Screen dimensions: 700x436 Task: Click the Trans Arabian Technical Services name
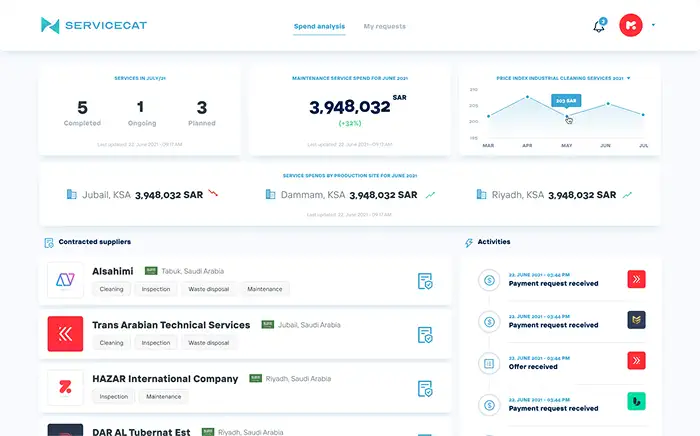[x=171, y=325]
